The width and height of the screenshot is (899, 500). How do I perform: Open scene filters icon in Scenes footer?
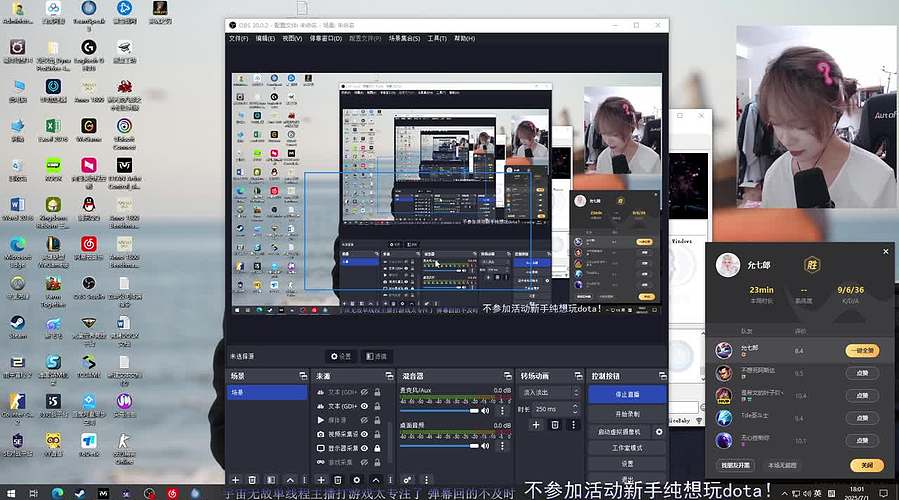[271, 480]
